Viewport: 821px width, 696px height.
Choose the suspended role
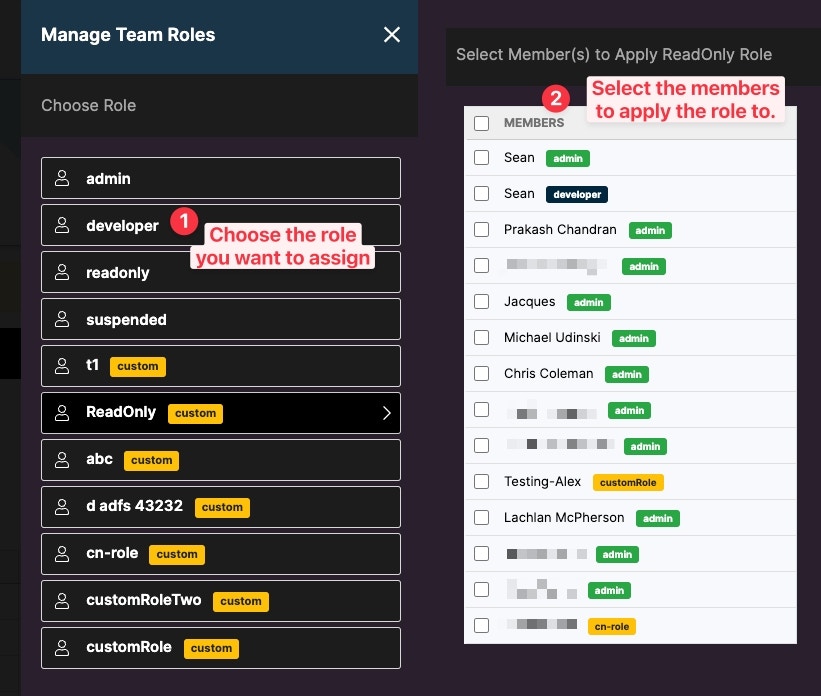pyautogui.click(x=221, y=319)
